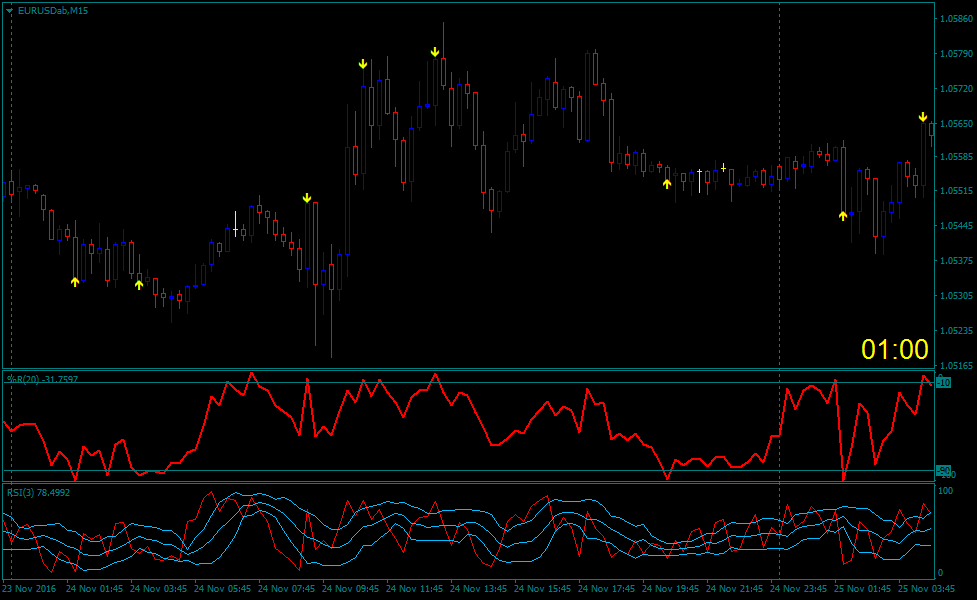Click the 24 Nov 09:45 time label
Screen dimensions: 977x600
click(x=350, y=588)
